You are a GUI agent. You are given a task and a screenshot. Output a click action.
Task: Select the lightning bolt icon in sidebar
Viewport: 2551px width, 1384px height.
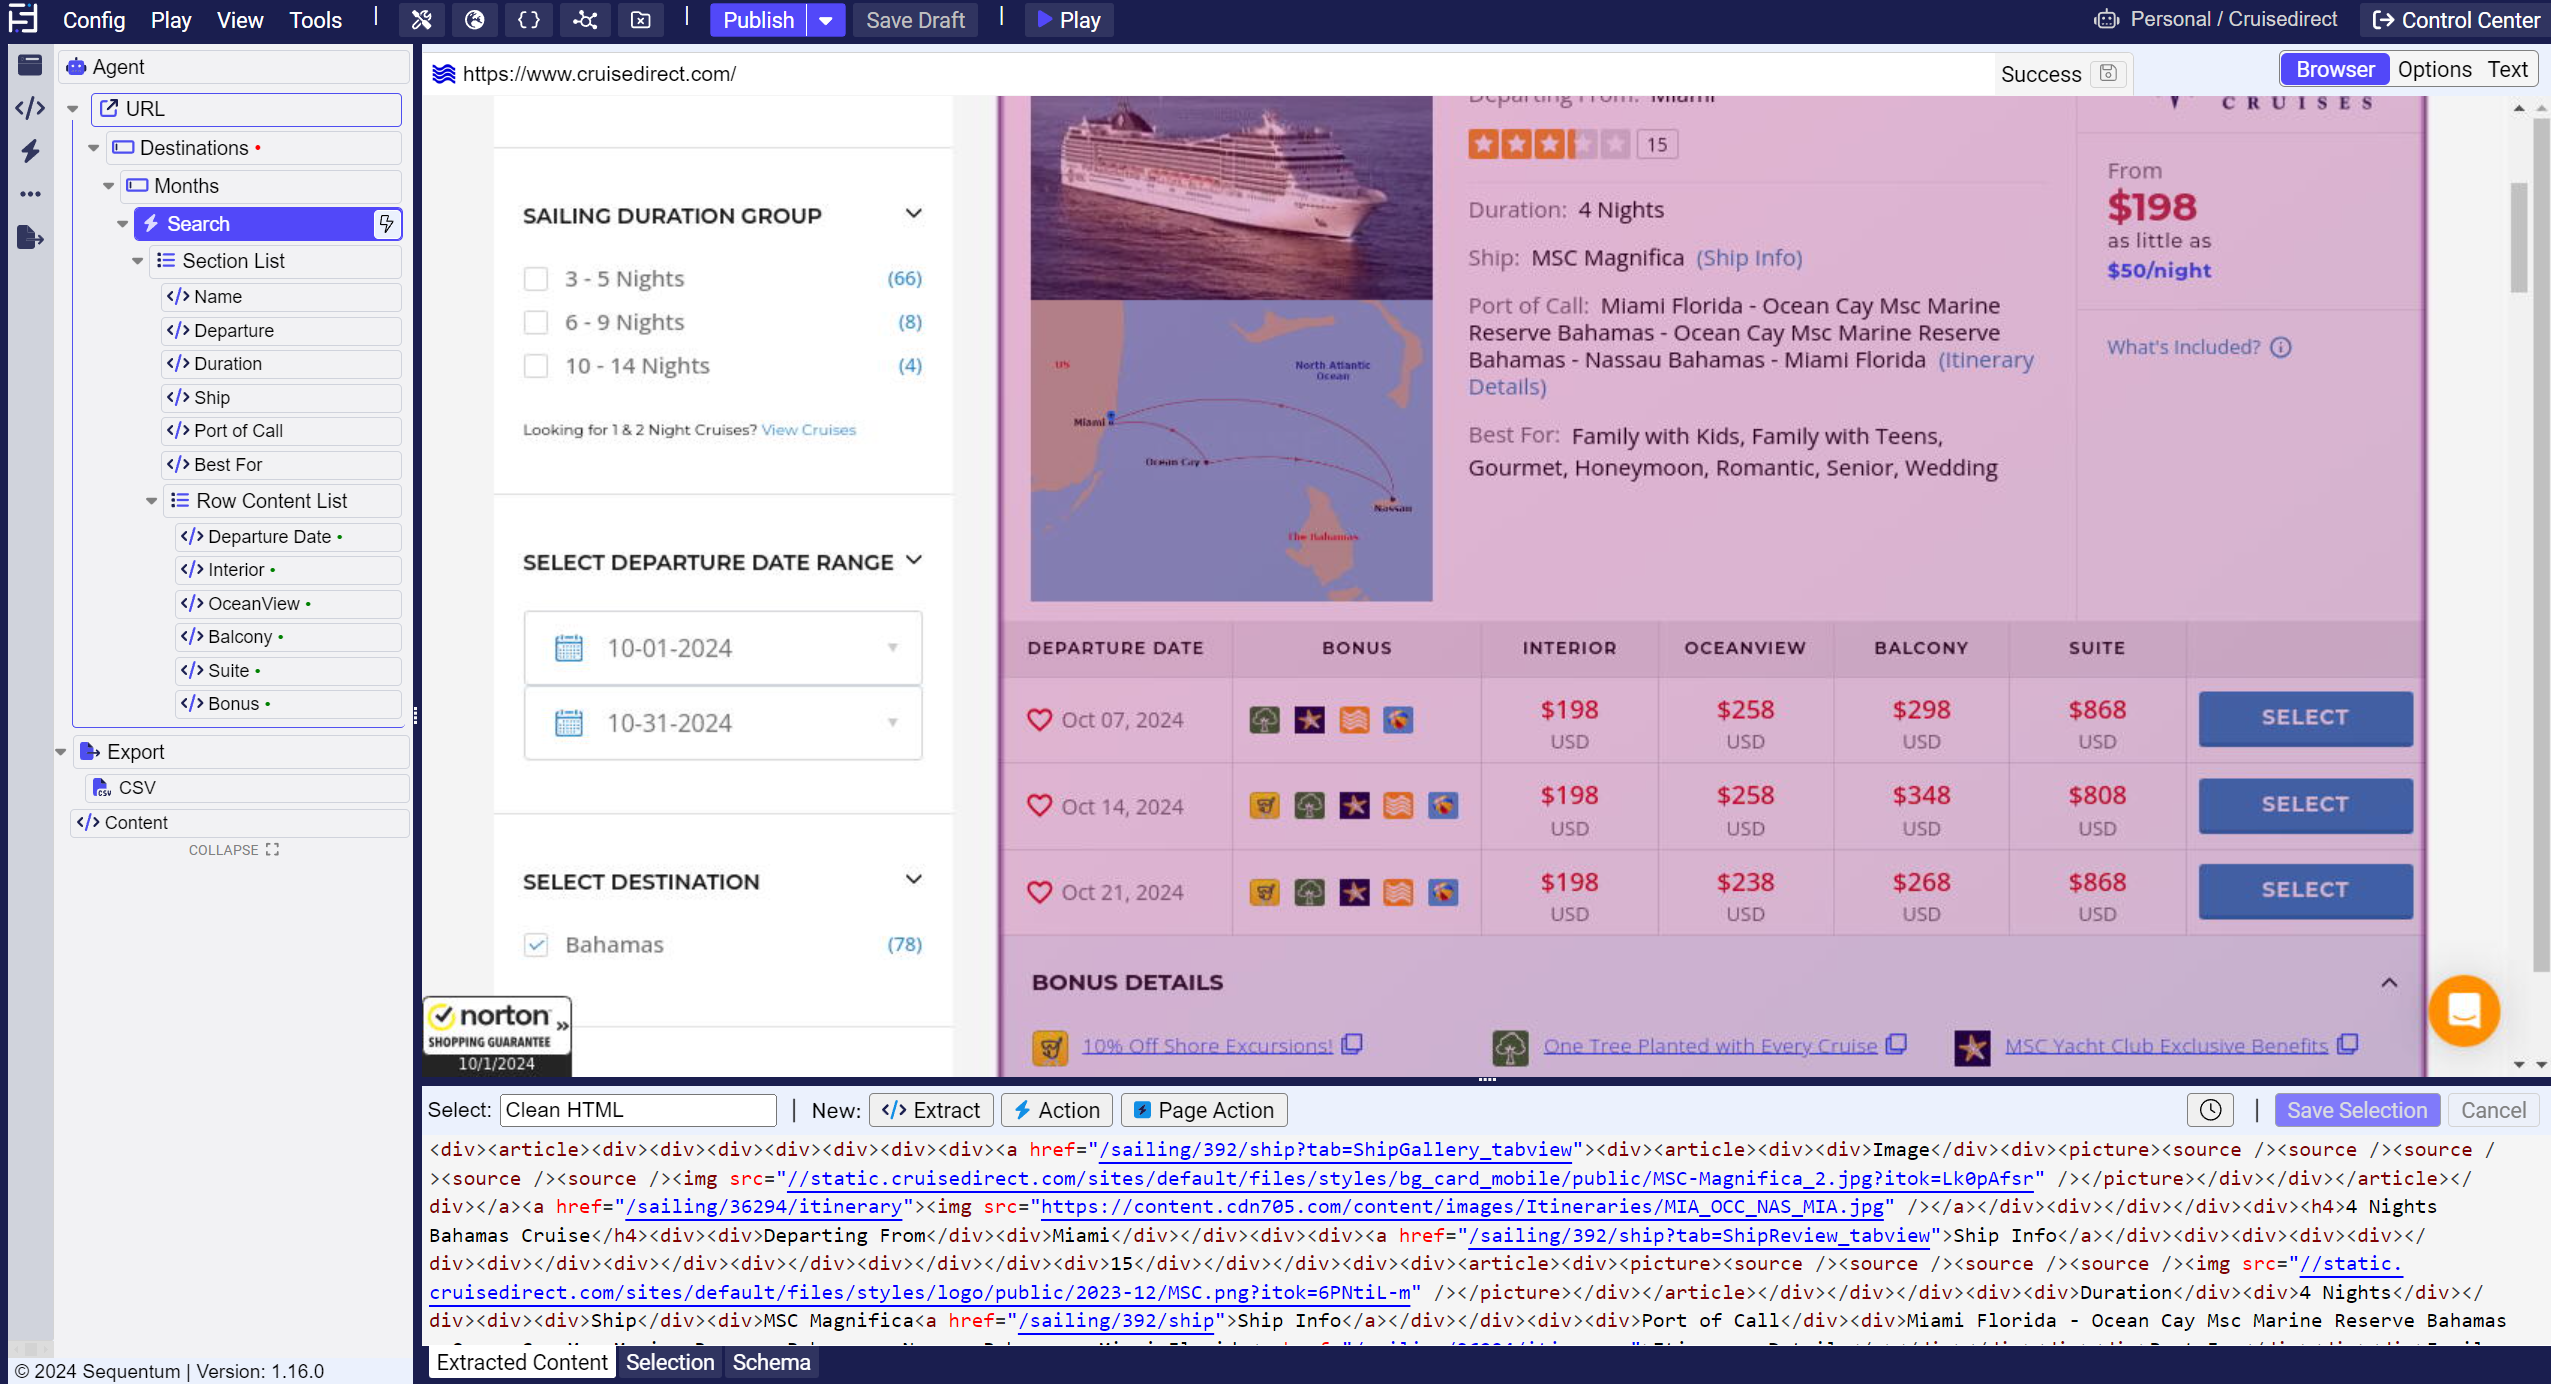coord(30,151)
